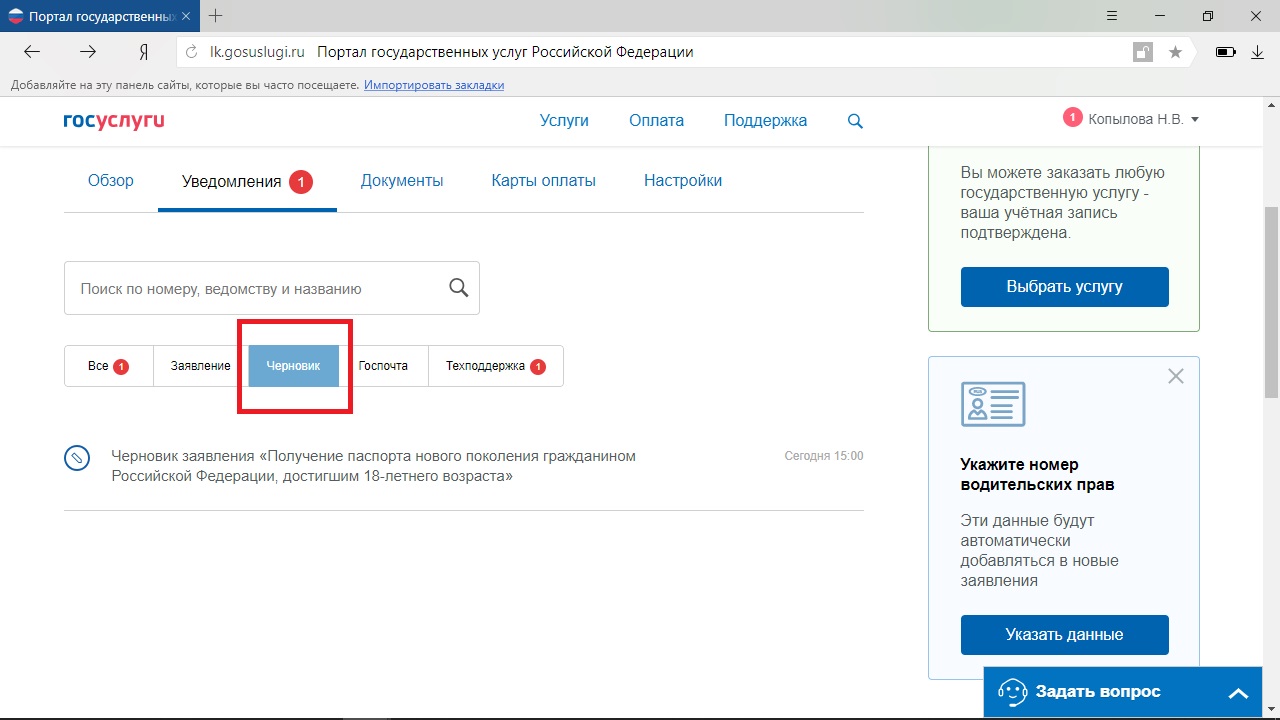Open the browser hamburger menu
This screenshot has width=1280, height=720.
click(1112, 16)
